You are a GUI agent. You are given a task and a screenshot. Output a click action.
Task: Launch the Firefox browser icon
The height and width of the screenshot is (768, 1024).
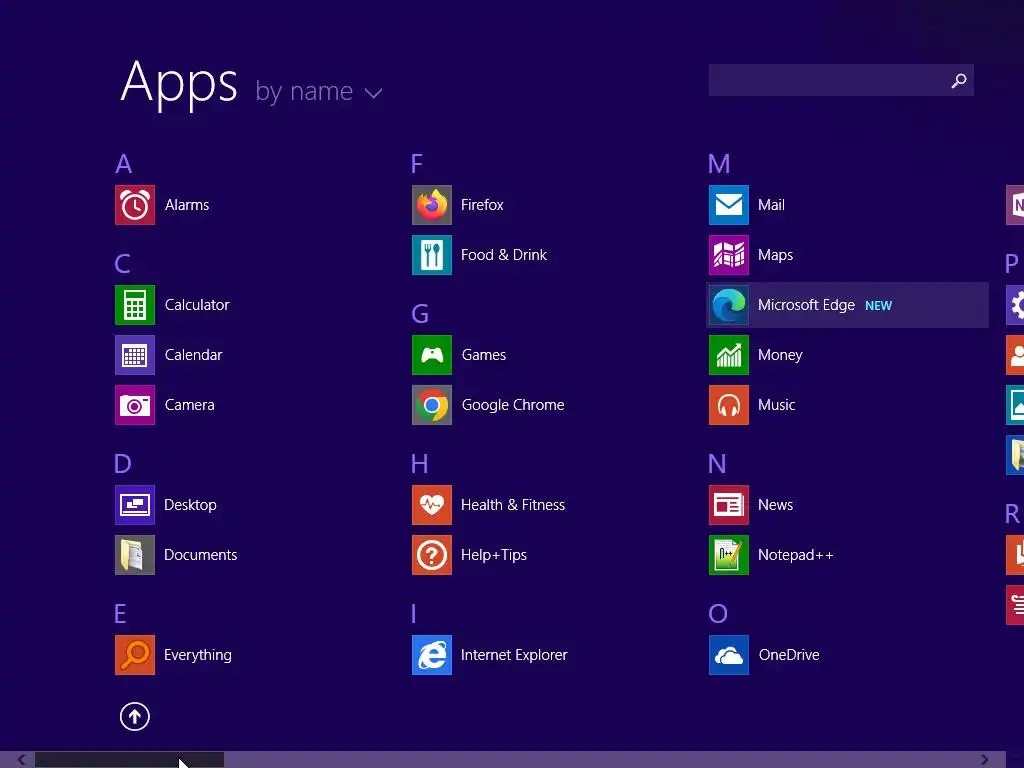(x=432, y=205)
